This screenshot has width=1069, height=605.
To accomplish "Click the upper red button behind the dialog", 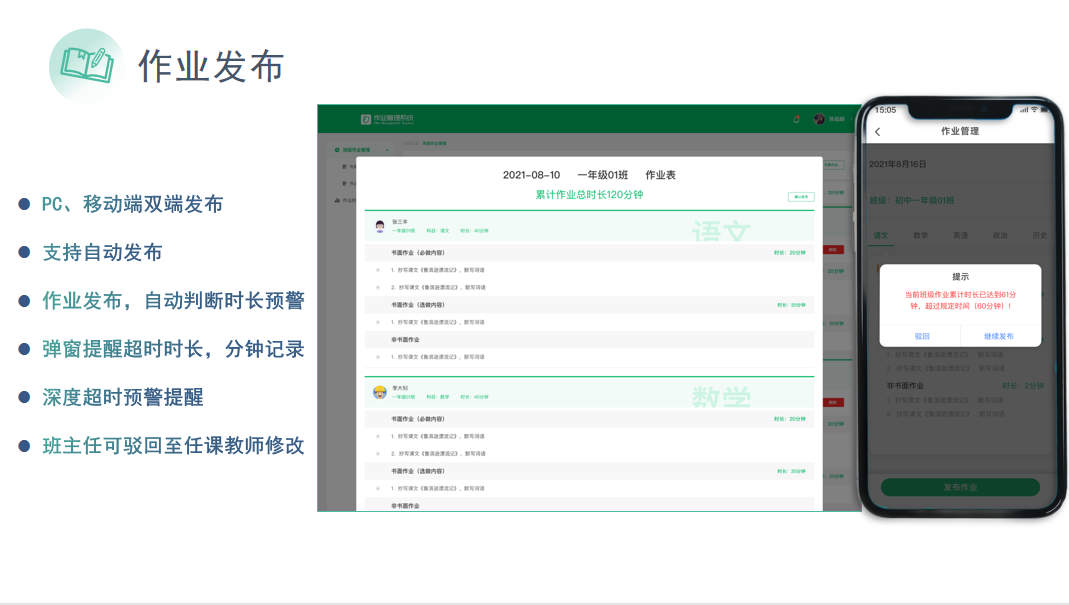I will 833,250.
